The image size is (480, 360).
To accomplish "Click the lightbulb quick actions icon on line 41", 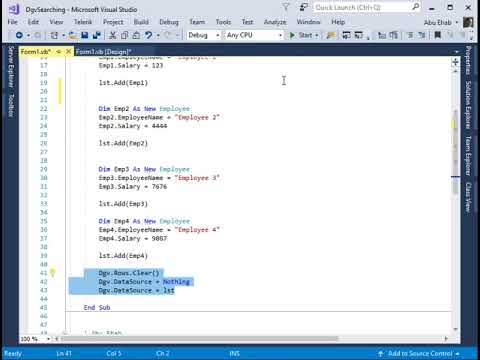I will pos(52,273).
